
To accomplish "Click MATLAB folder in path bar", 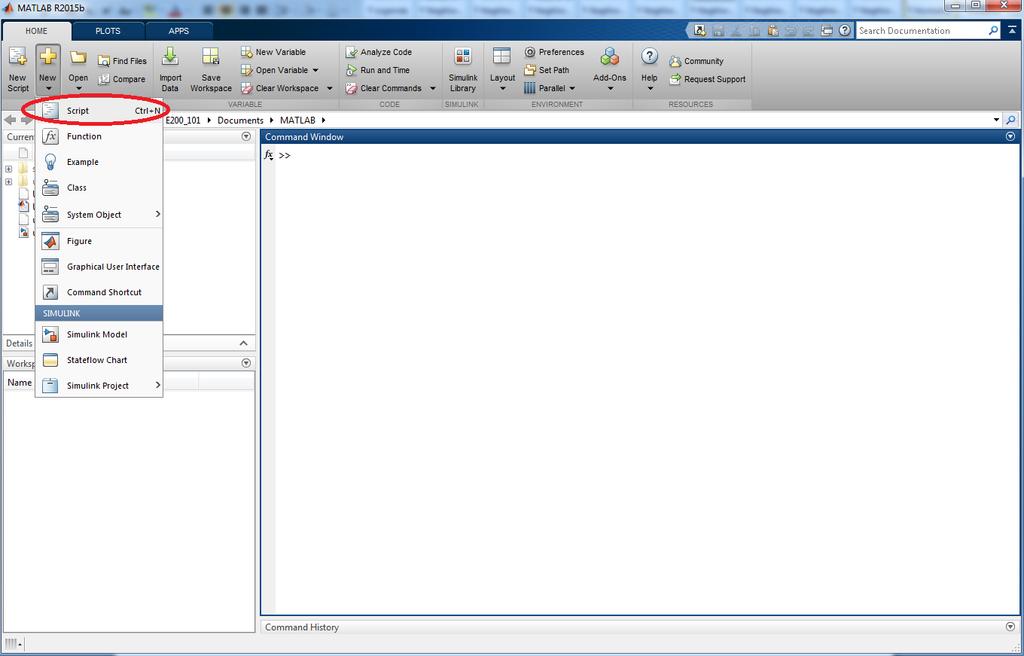I will click(298, 120).
